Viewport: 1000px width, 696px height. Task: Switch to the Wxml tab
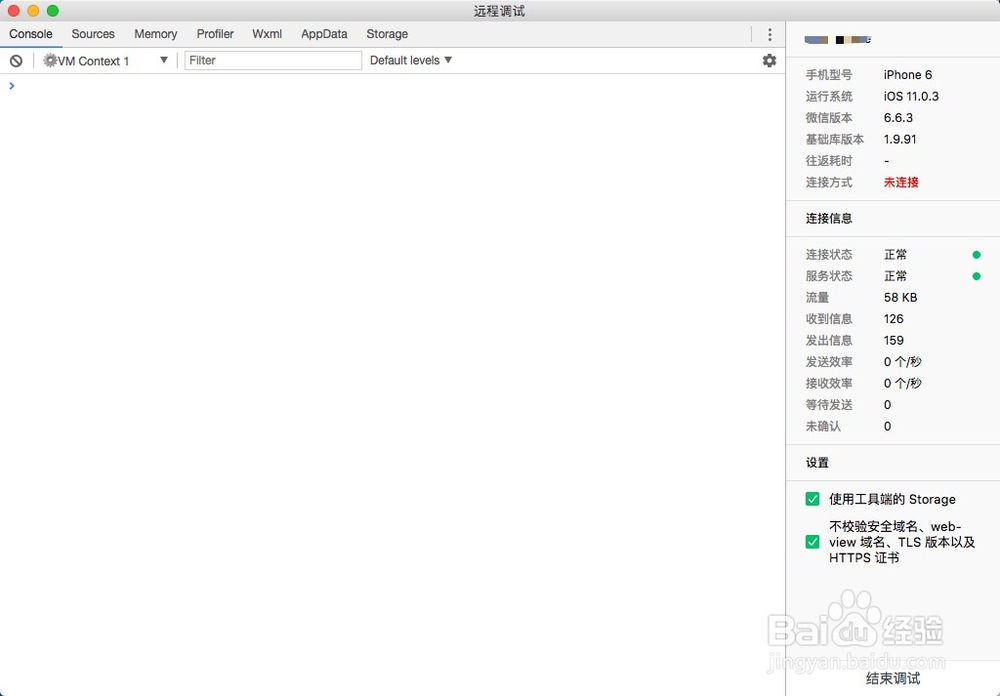[267, 34]
